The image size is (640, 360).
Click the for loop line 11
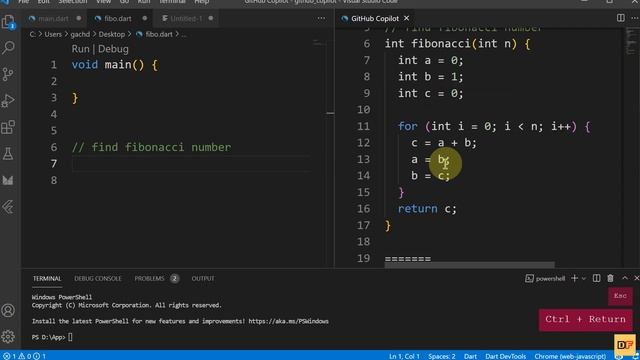(x=494, y=127)
